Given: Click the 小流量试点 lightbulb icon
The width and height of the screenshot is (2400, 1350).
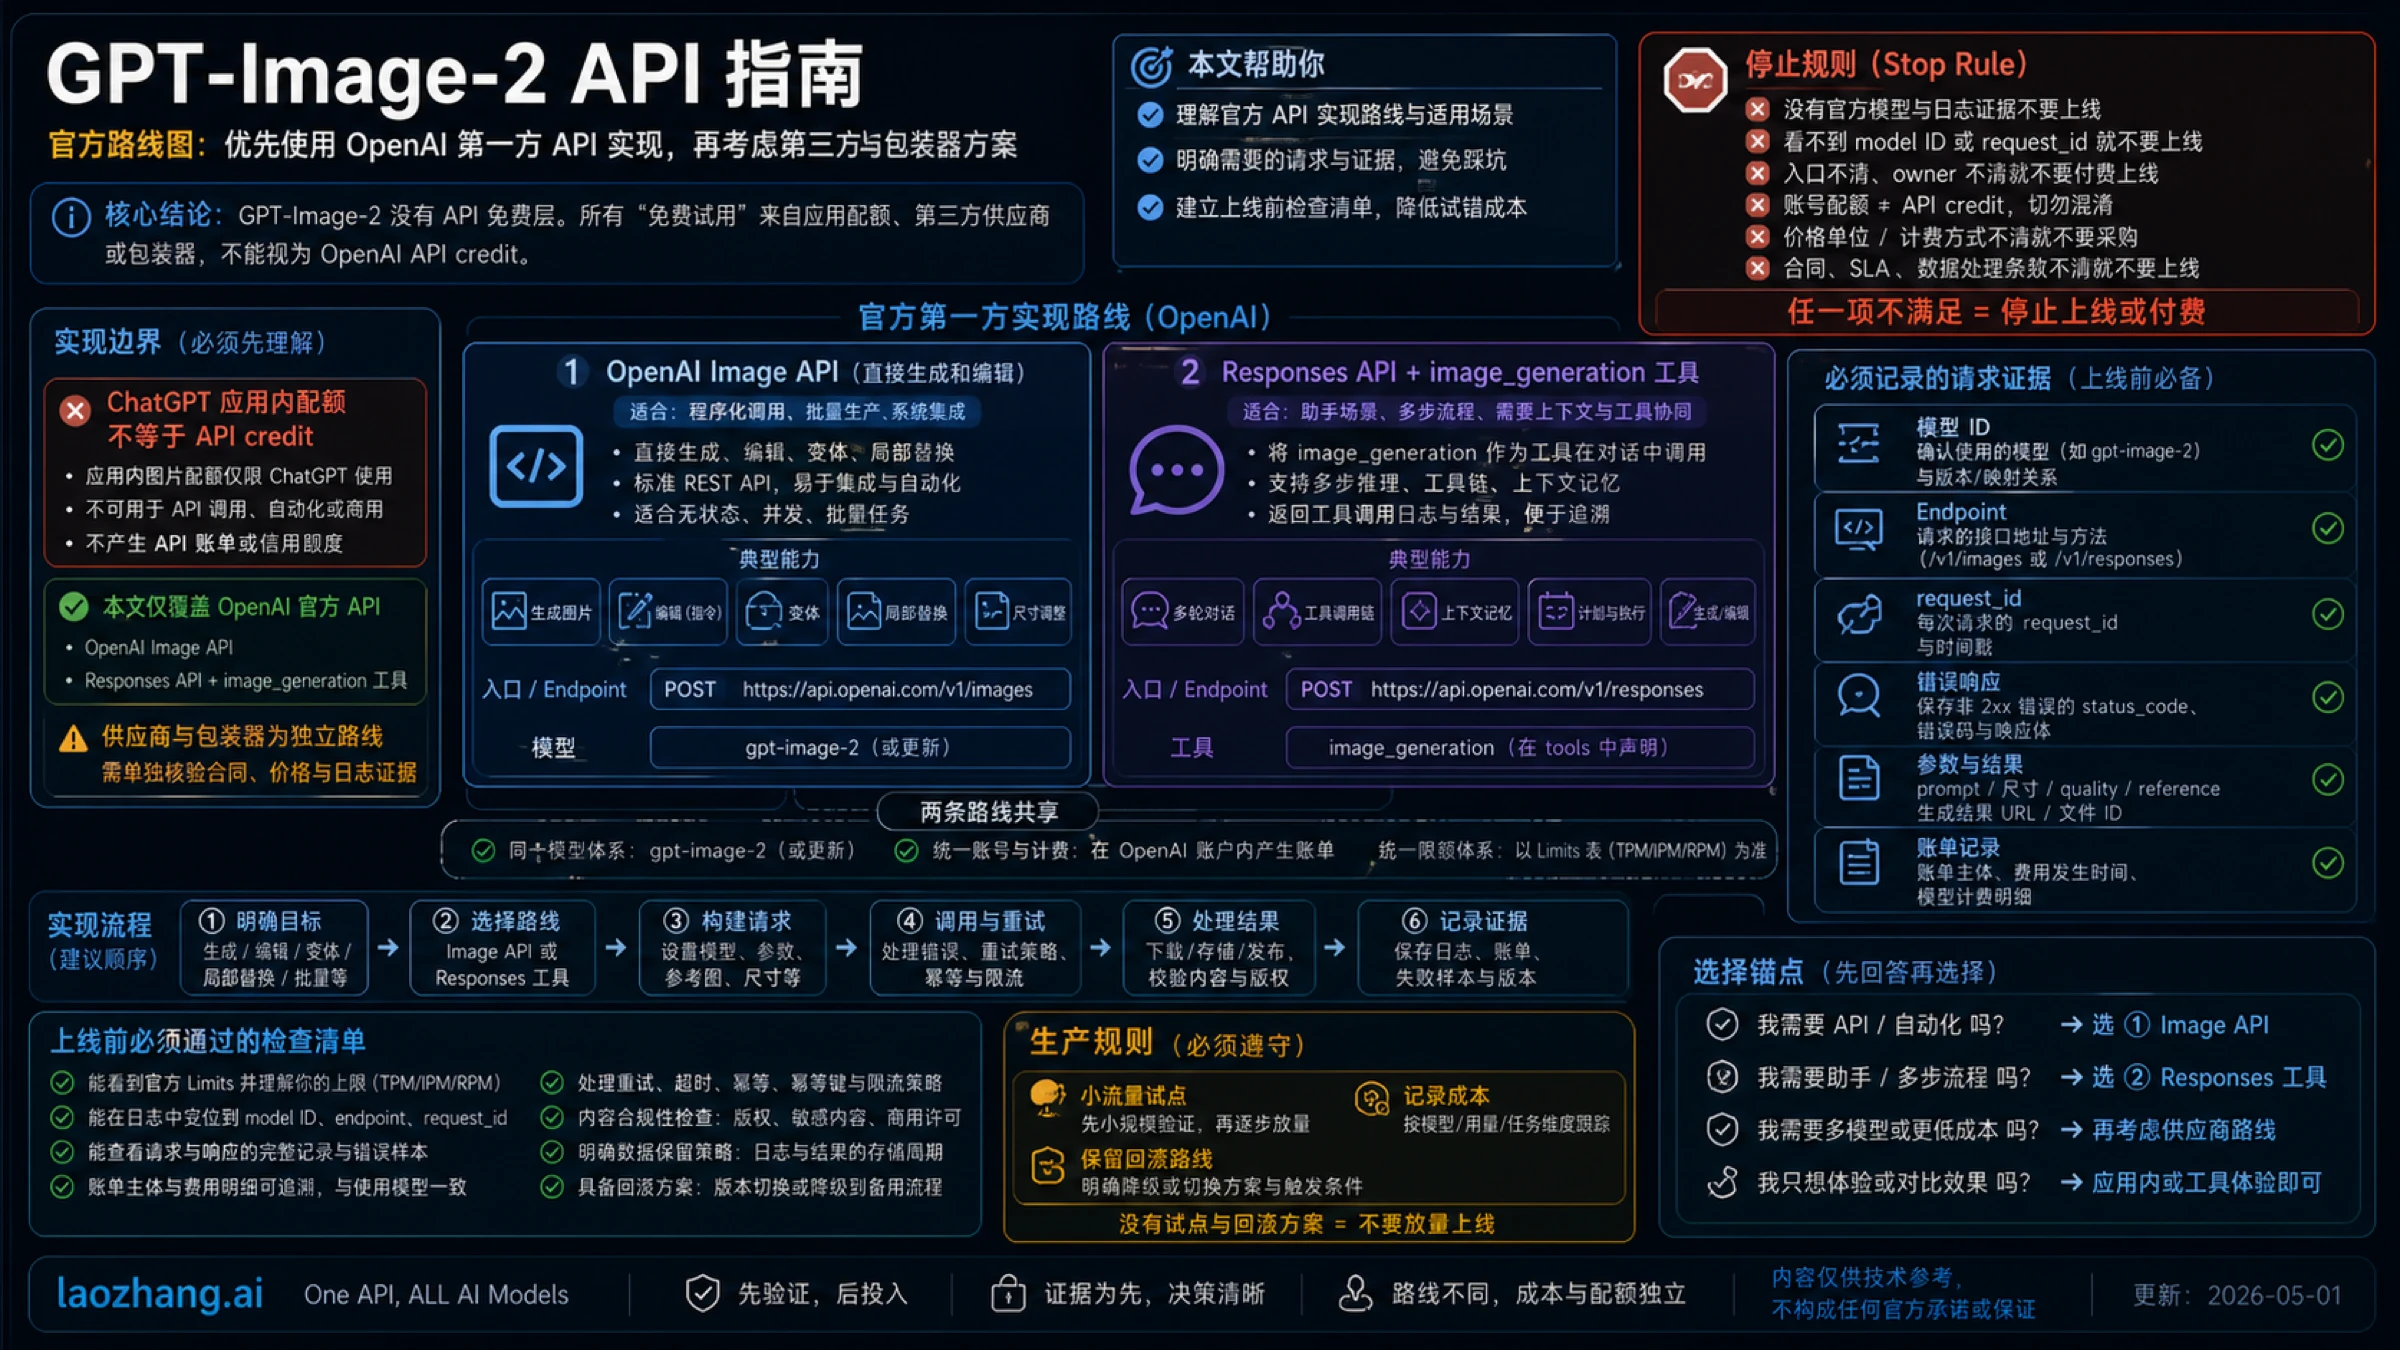Looking at the screenshot, I should (1047, 1098).
